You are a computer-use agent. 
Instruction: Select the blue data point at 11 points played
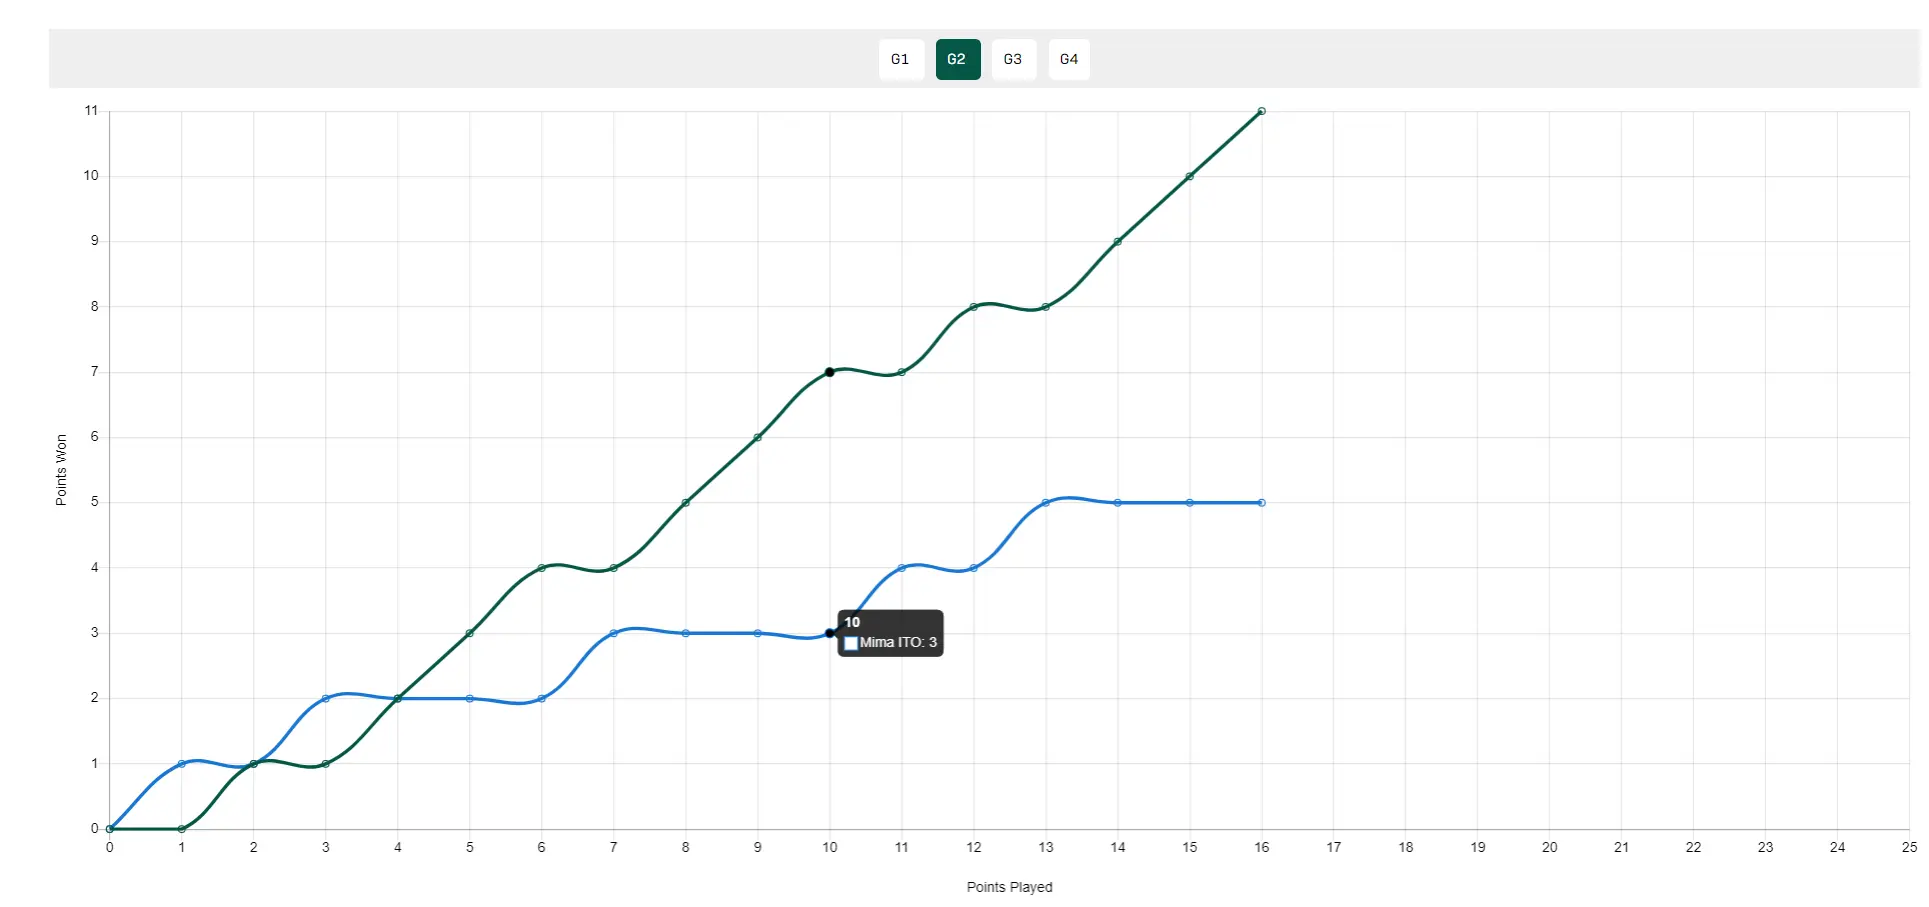tap(901, 568)
